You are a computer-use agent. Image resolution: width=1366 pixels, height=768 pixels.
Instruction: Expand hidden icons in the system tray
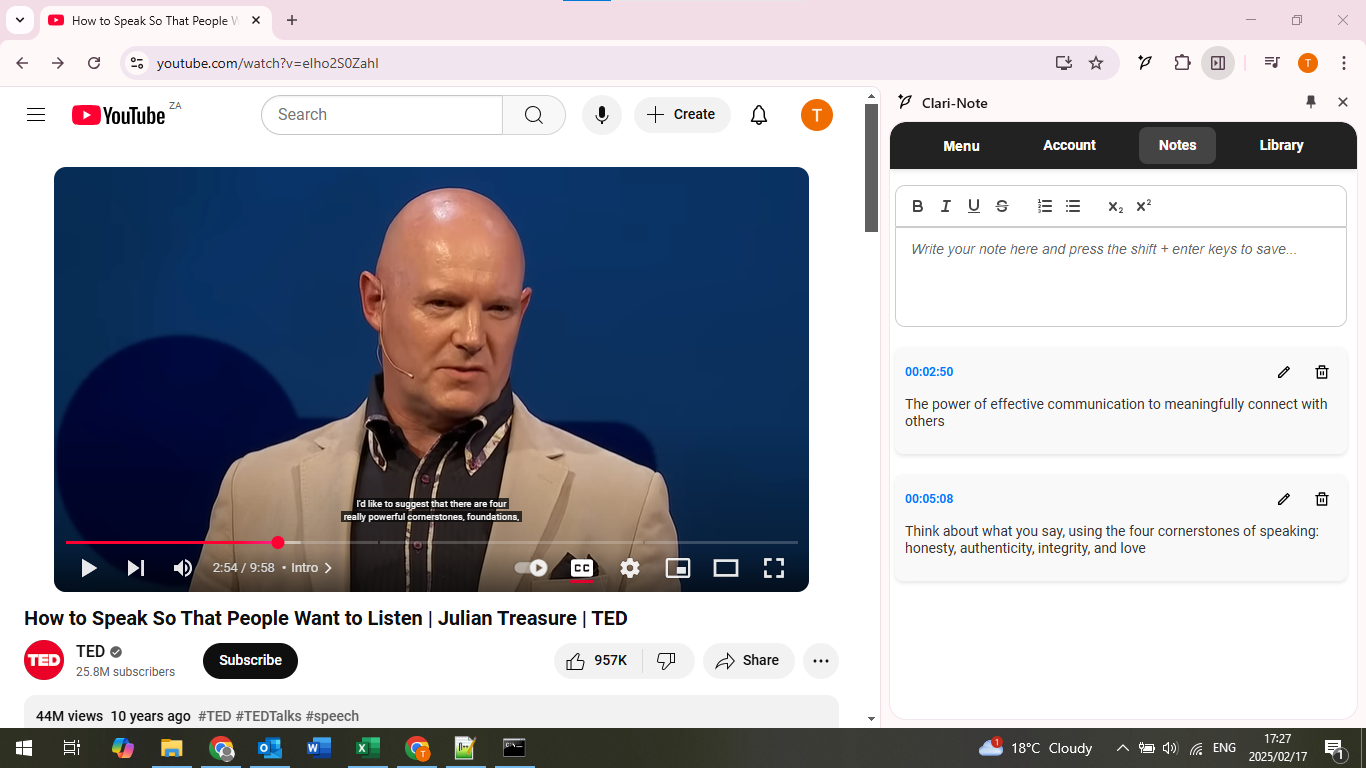pyautogui.click(x=1123, y=747)
